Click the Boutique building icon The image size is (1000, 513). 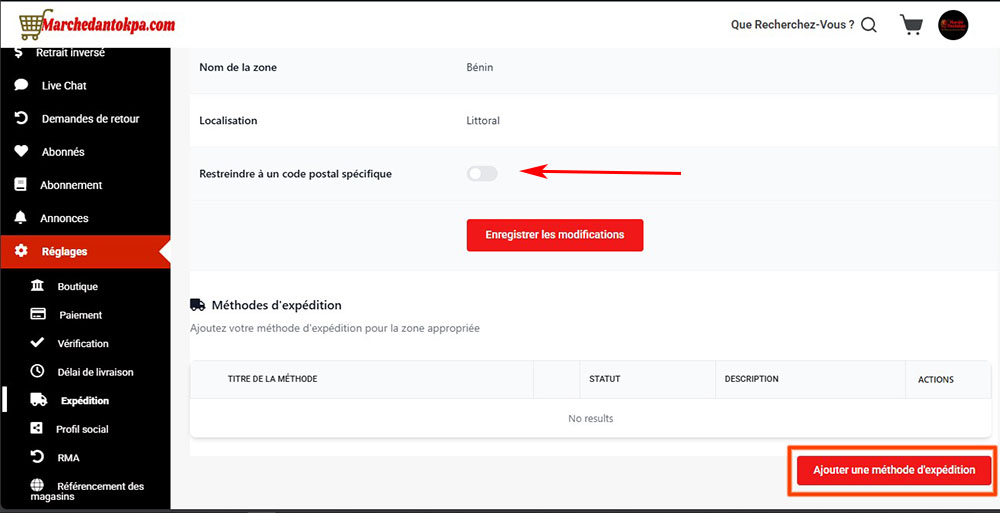coord(38,287)
